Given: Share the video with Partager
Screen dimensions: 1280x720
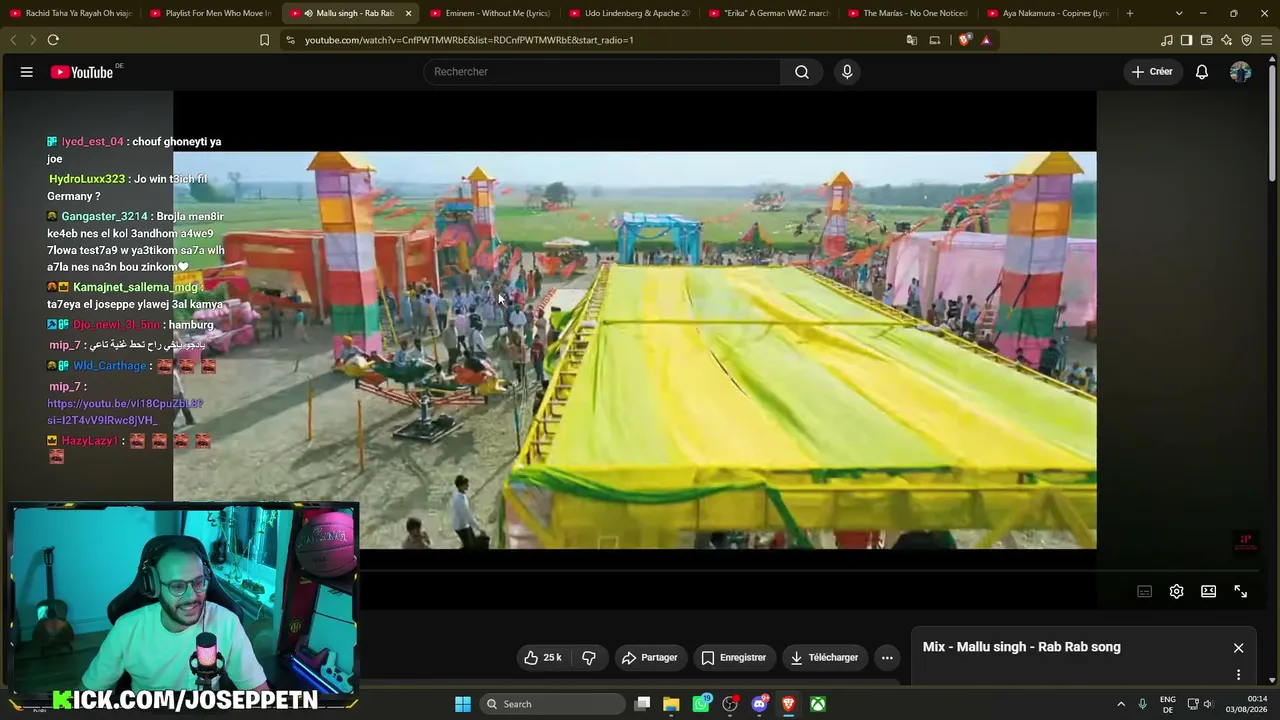Looking at the screenshot, I should click(x=649, y=658).
